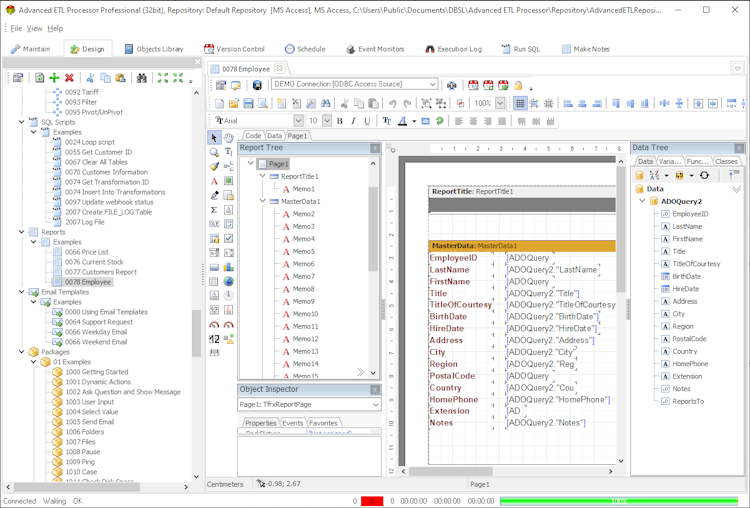Toggle italic text formatting
Viewport: 750px width, 508px height.
[353, 121]
